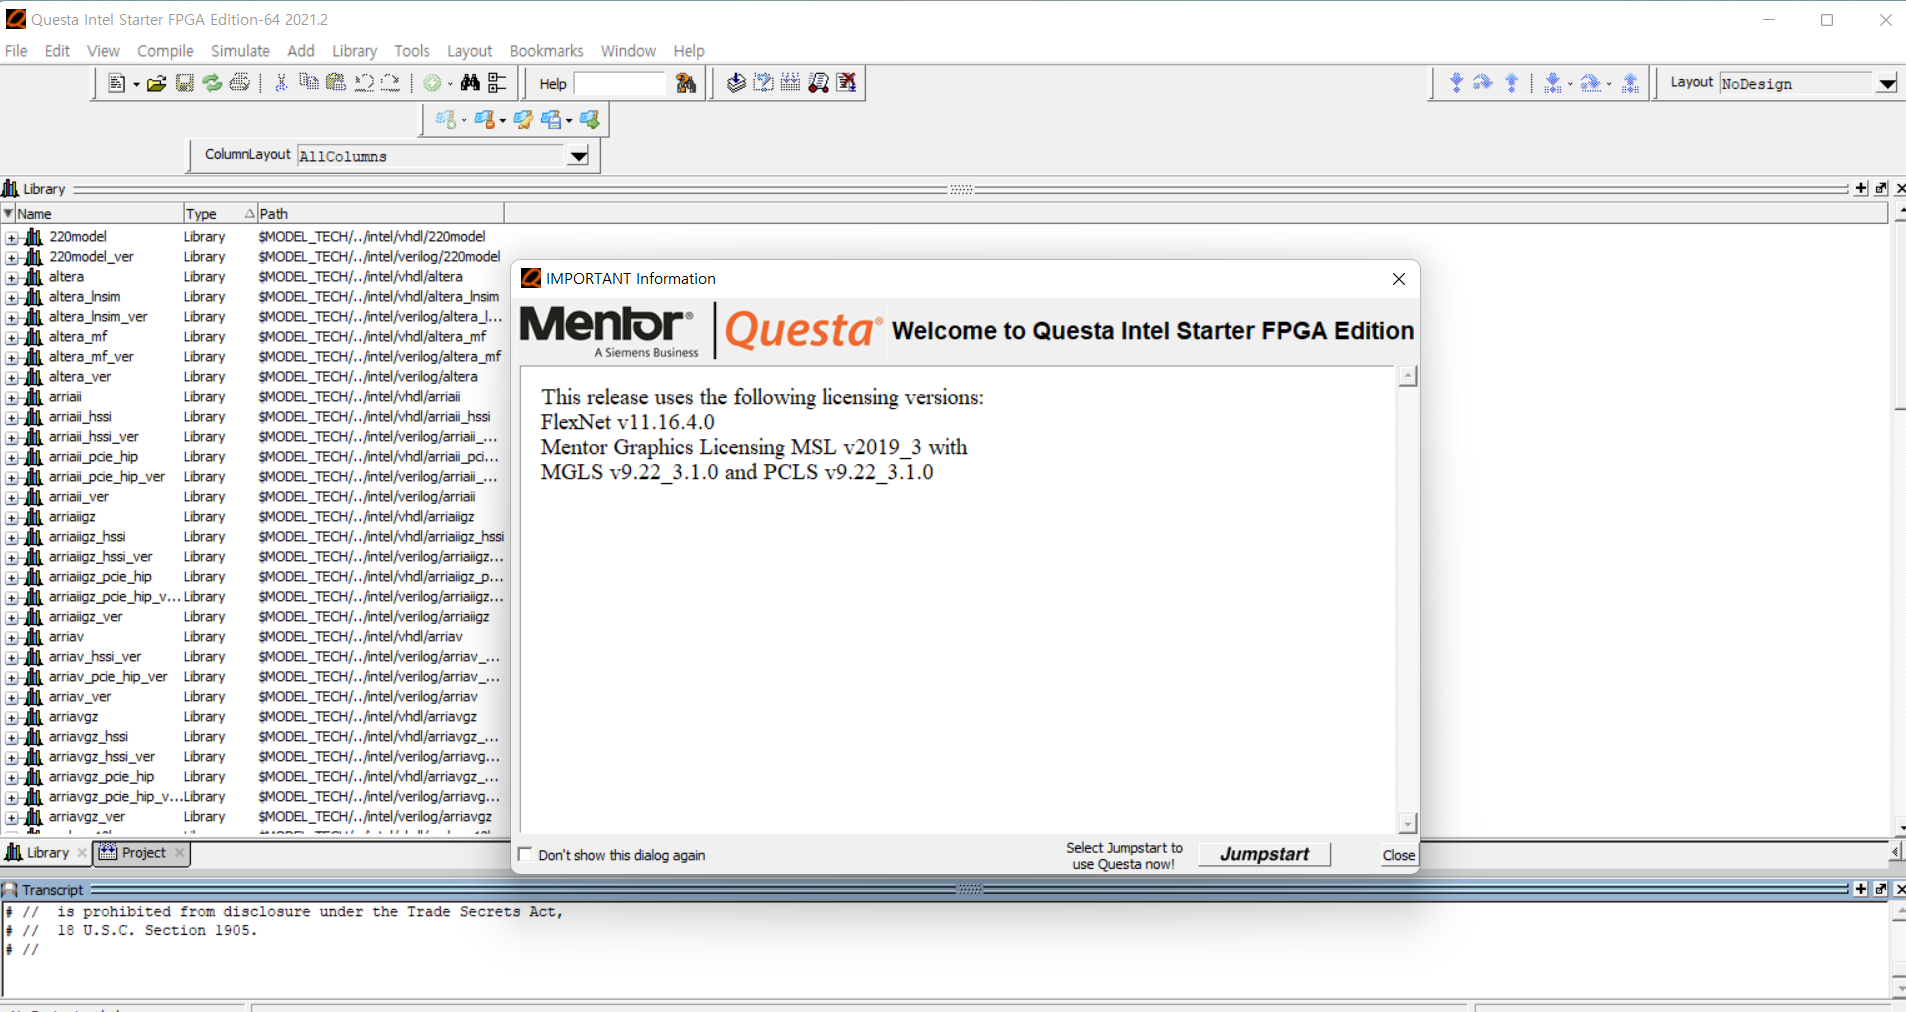
Task: Click the Step Into blue arrow icon
Action: (1456, 83)
